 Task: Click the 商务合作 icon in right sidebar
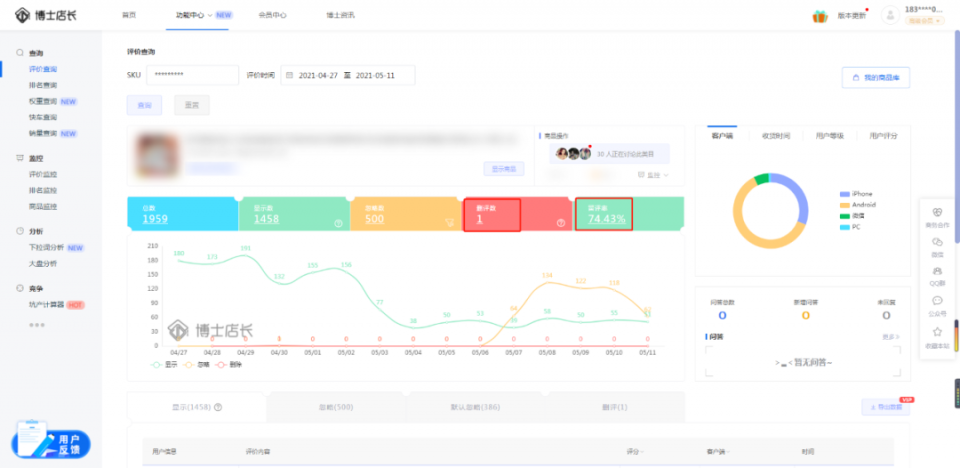pos(937,212)
